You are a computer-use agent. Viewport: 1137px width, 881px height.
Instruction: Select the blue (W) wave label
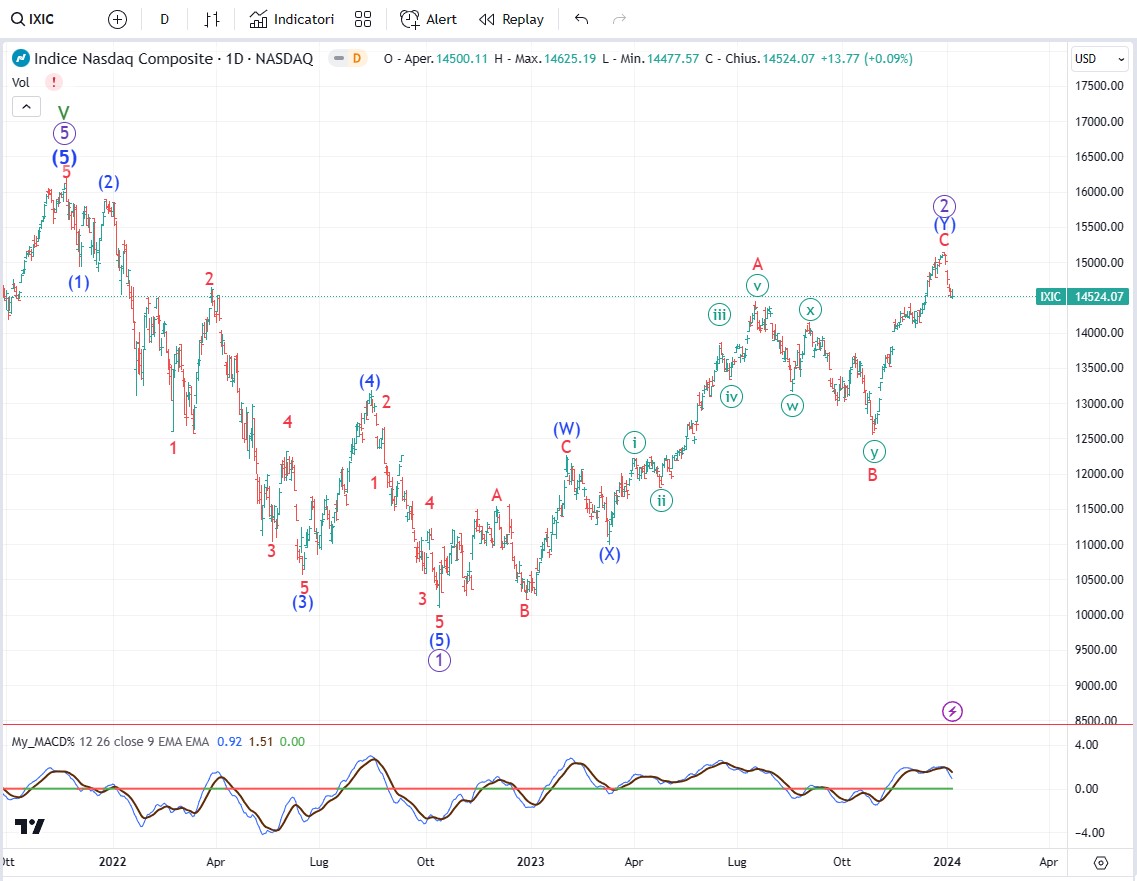[x=567, y=429]
